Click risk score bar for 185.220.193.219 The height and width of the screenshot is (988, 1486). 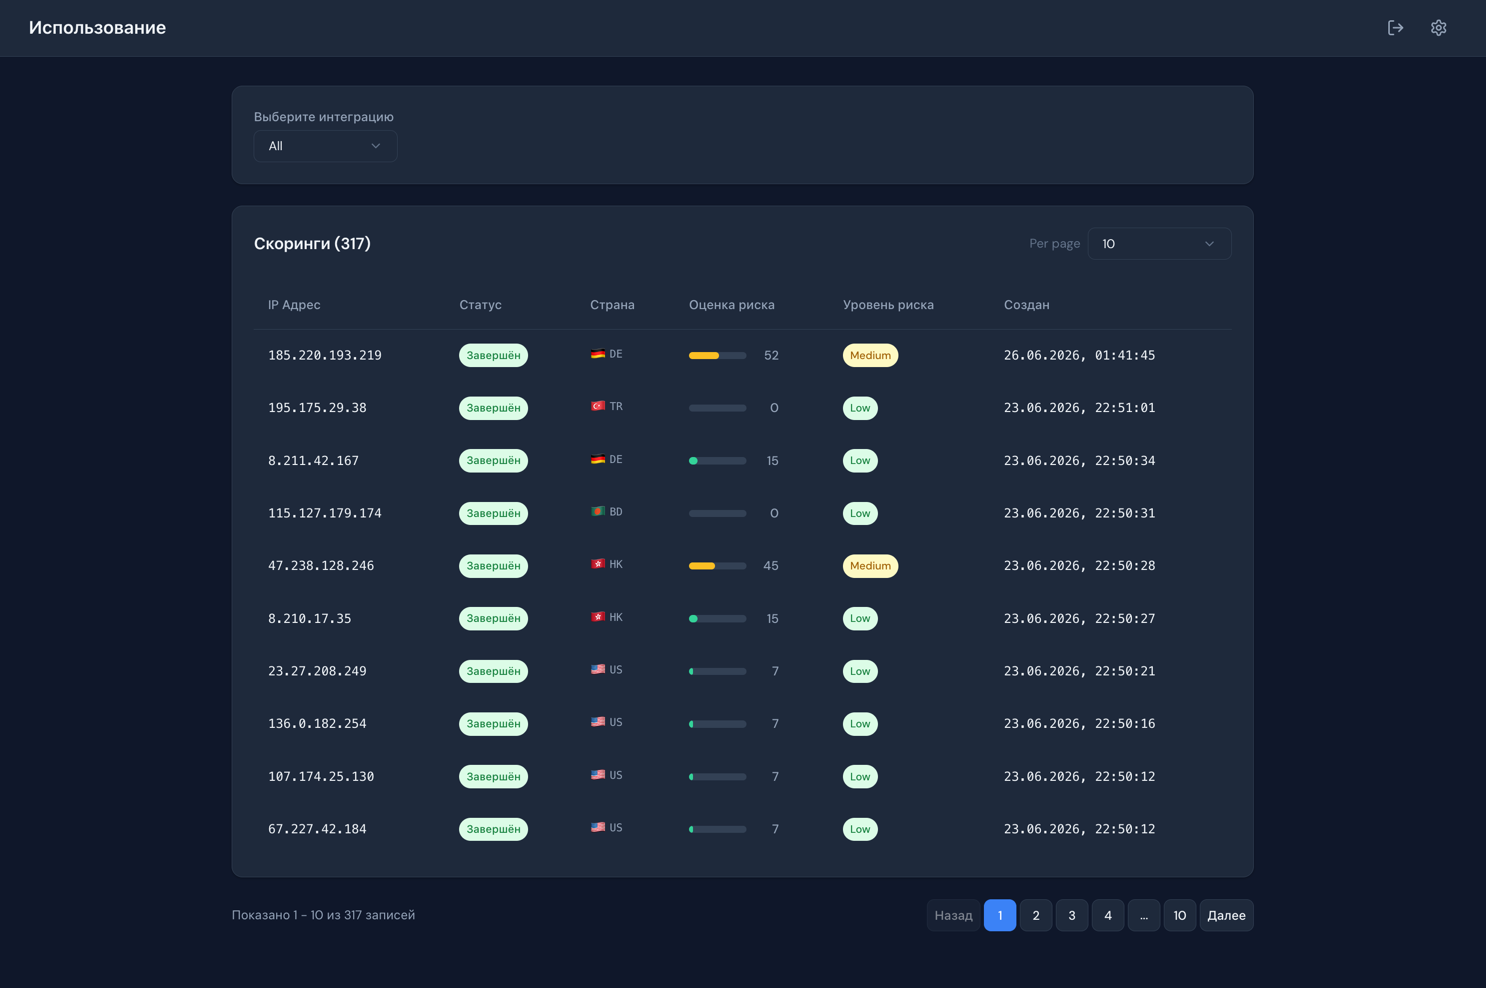point(717,355)
